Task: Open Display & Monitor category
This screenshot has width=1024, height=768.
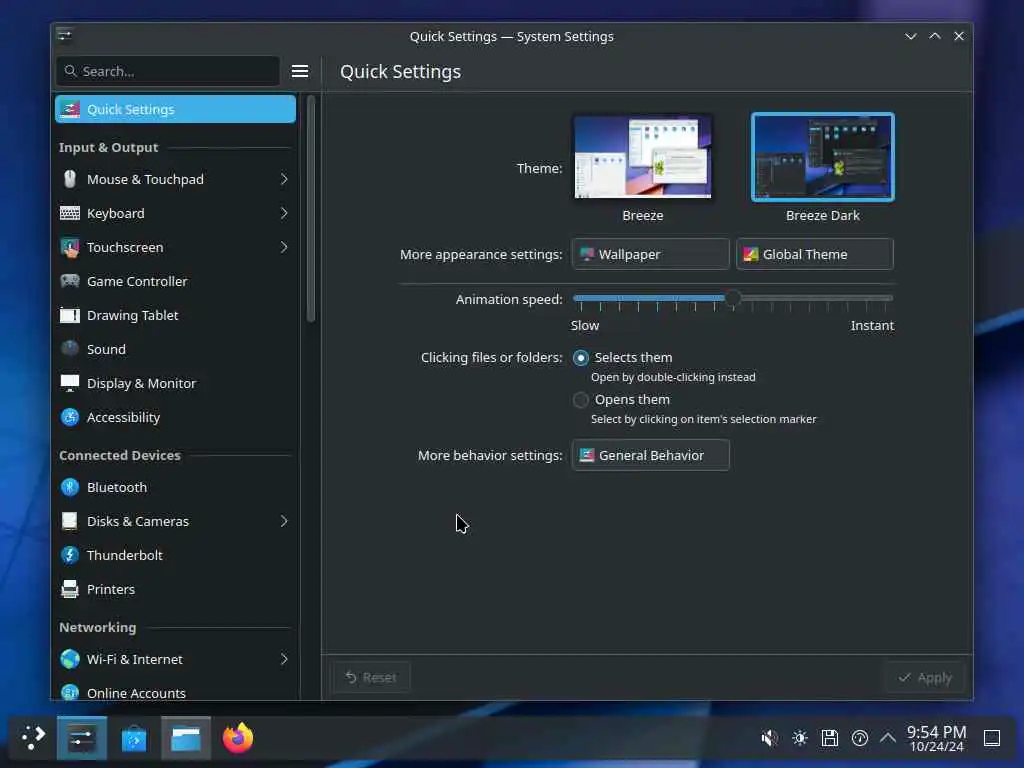Action: point(175,383)
